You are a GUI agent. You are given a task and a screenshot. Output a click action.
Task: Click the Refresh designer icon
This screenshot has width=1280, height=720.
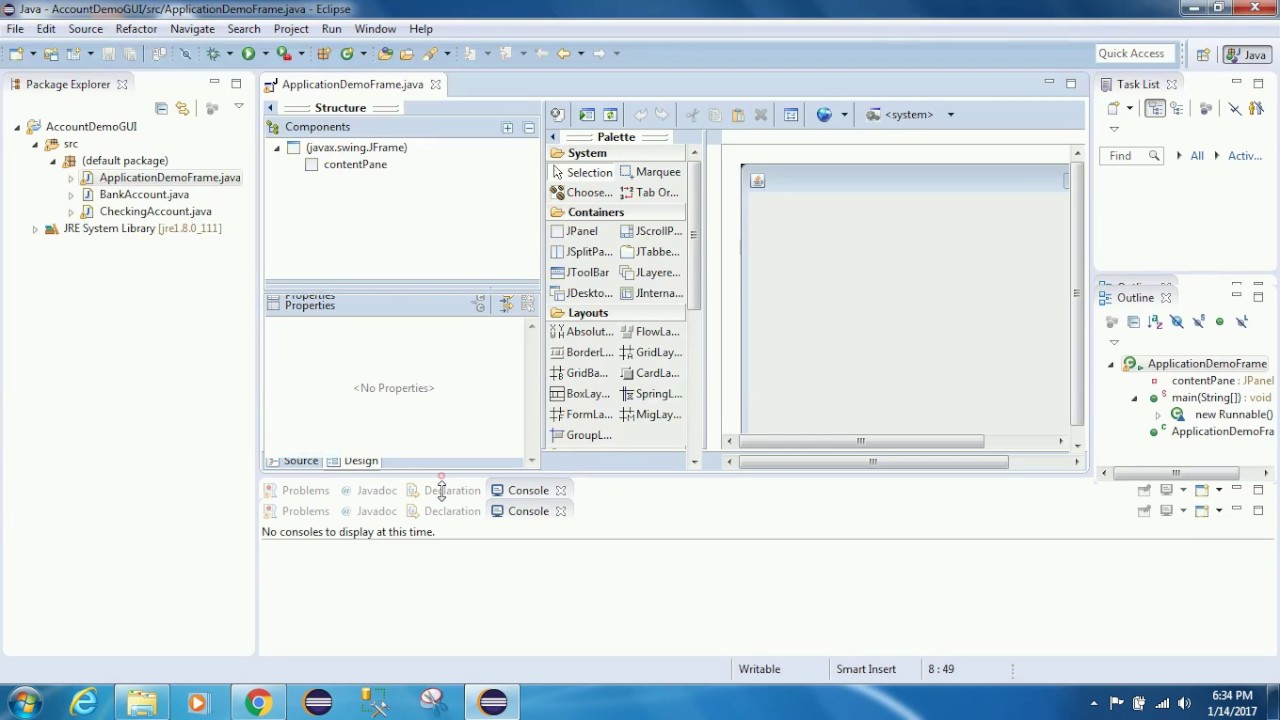pyautogui.click(x=610, y=114)
